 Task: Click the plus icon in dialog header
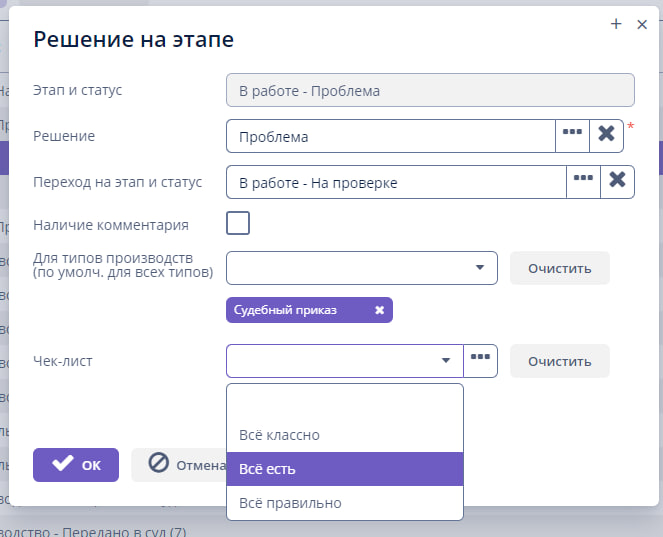pos(616,24)
